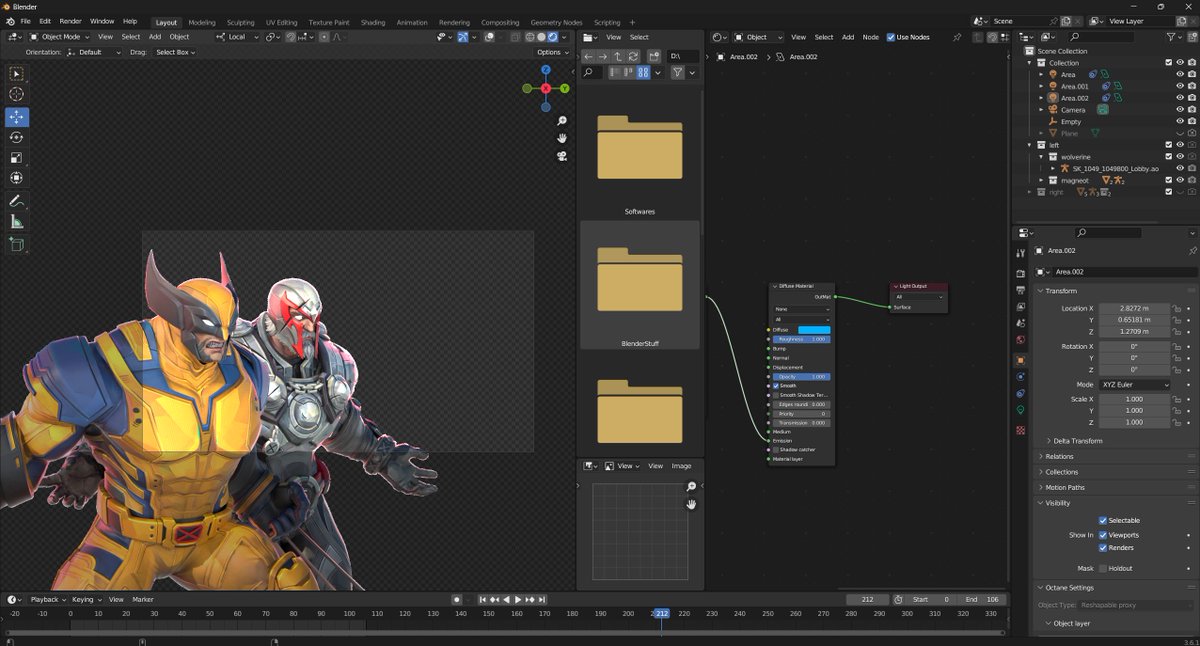Activate the Scale tool

[x=17, y=157]
